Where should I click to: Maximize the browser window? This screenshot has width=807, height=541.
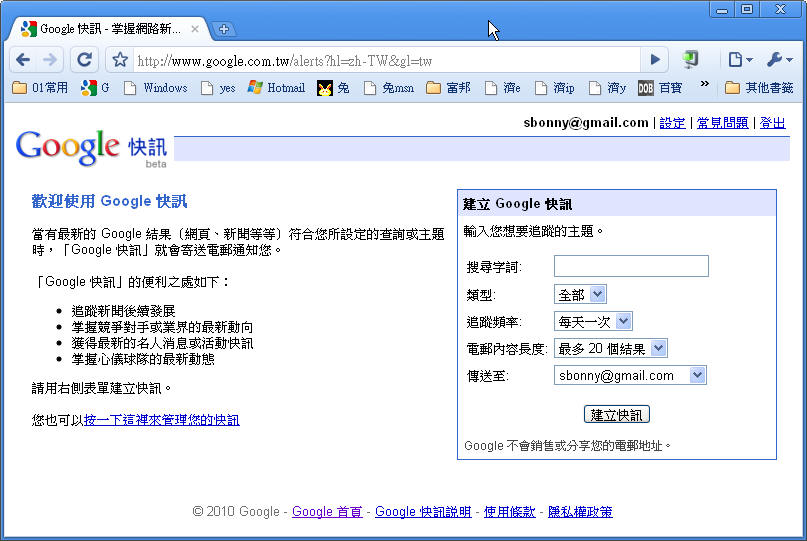point(747,9)
